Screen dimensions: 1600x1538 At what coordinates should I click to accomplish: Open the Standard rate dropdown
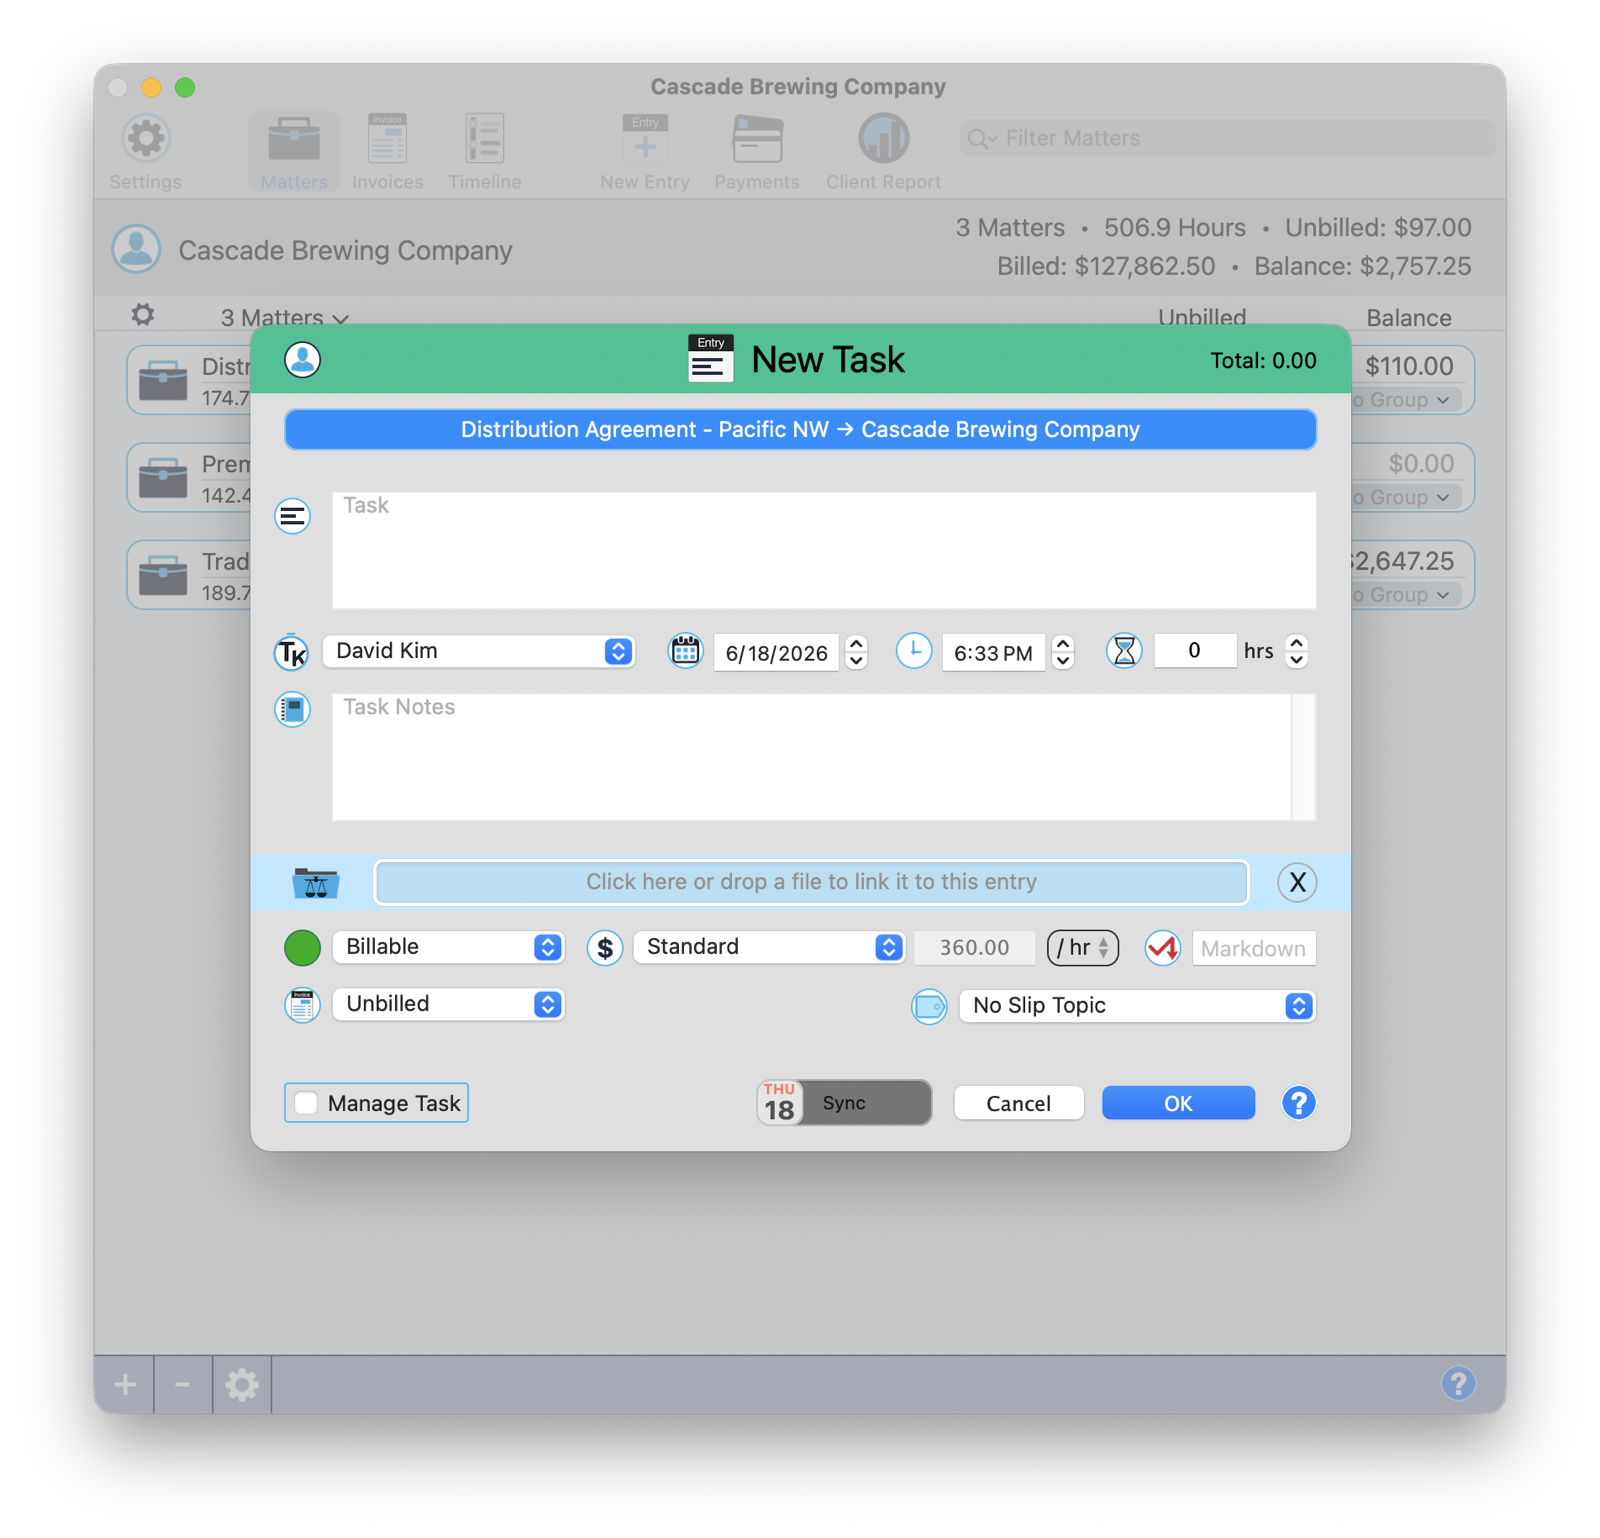[769, 947]
